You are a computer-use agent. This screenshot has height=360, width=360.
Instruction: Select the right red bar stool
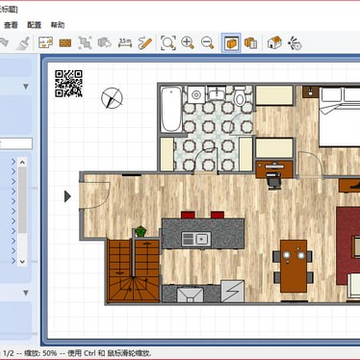click(217, 215)
